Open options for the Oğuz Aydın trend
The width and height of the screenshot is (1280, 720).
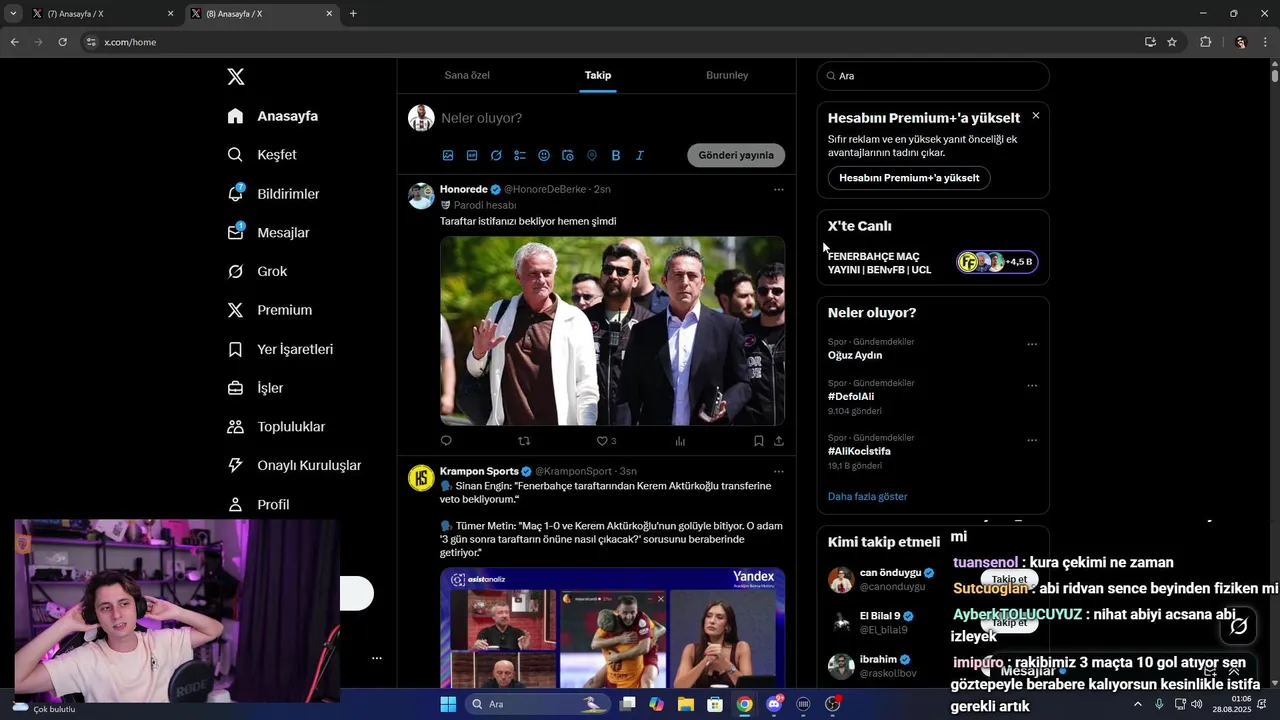[x=1032, y=344]
